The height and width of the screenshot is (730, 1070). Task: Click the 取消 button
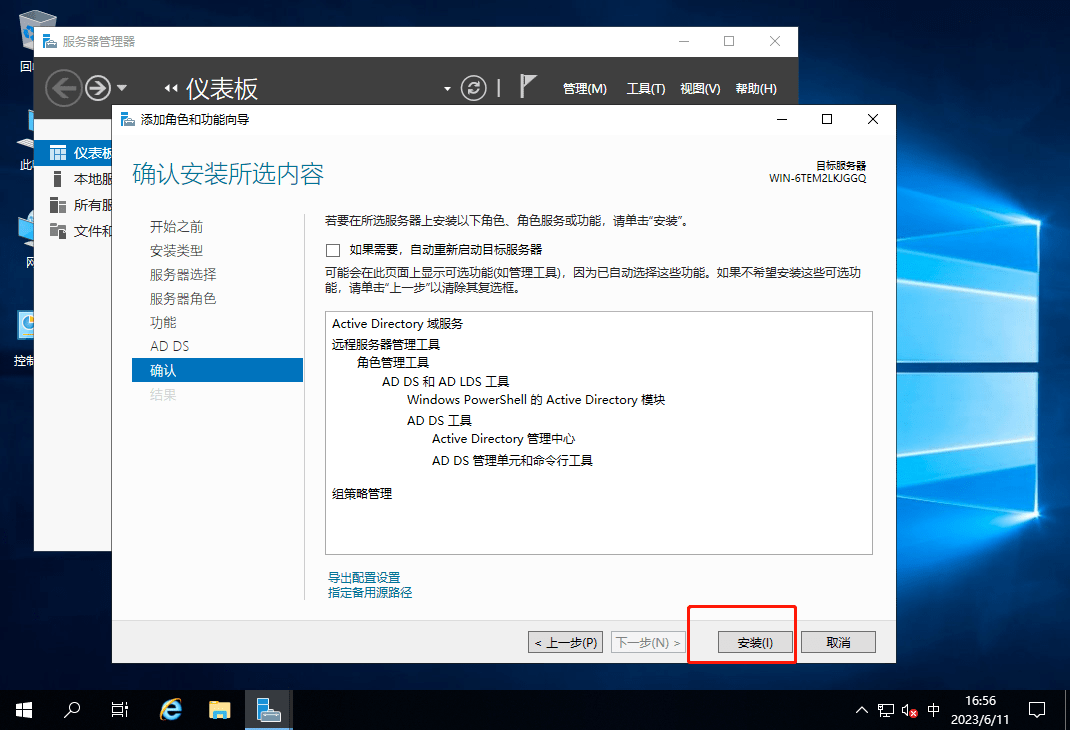(x=838, y=642)
